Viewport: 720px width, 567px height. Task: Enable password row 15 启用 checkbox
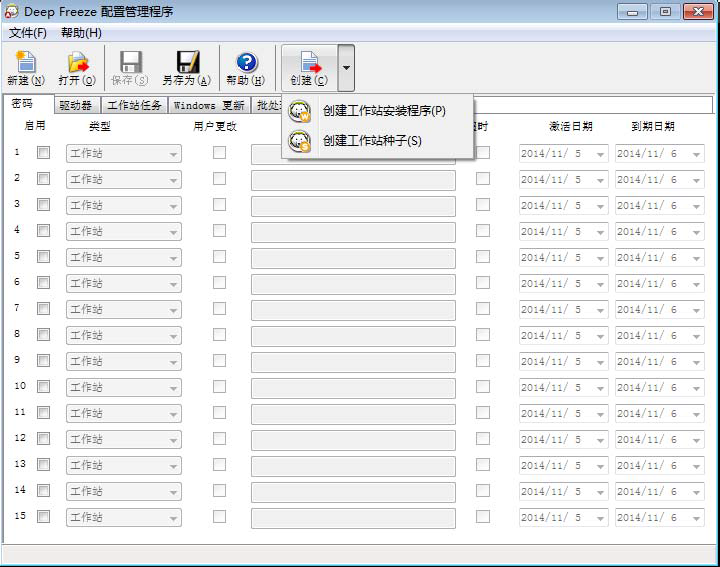click(x=44, y=516)
